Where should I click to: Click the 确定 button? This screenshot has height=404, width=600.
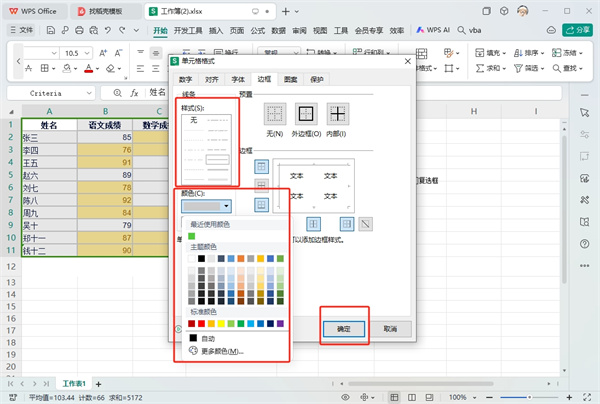tap(343, 328)
